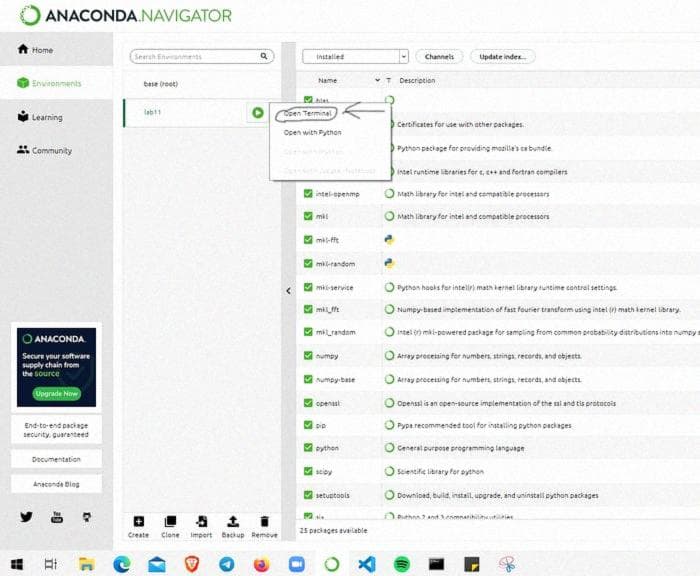The height and width of the screenshot is (576, 700).
Task: Select the base (root) environment
Action: [x=160, y=83]
